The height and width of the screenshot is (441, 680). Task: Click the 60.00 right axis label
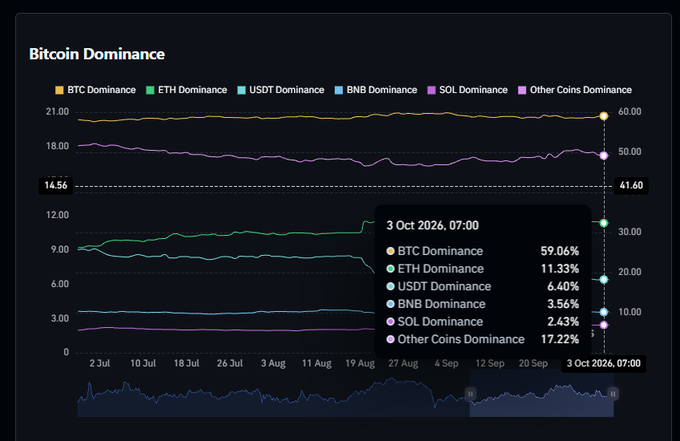coord(630,112)
